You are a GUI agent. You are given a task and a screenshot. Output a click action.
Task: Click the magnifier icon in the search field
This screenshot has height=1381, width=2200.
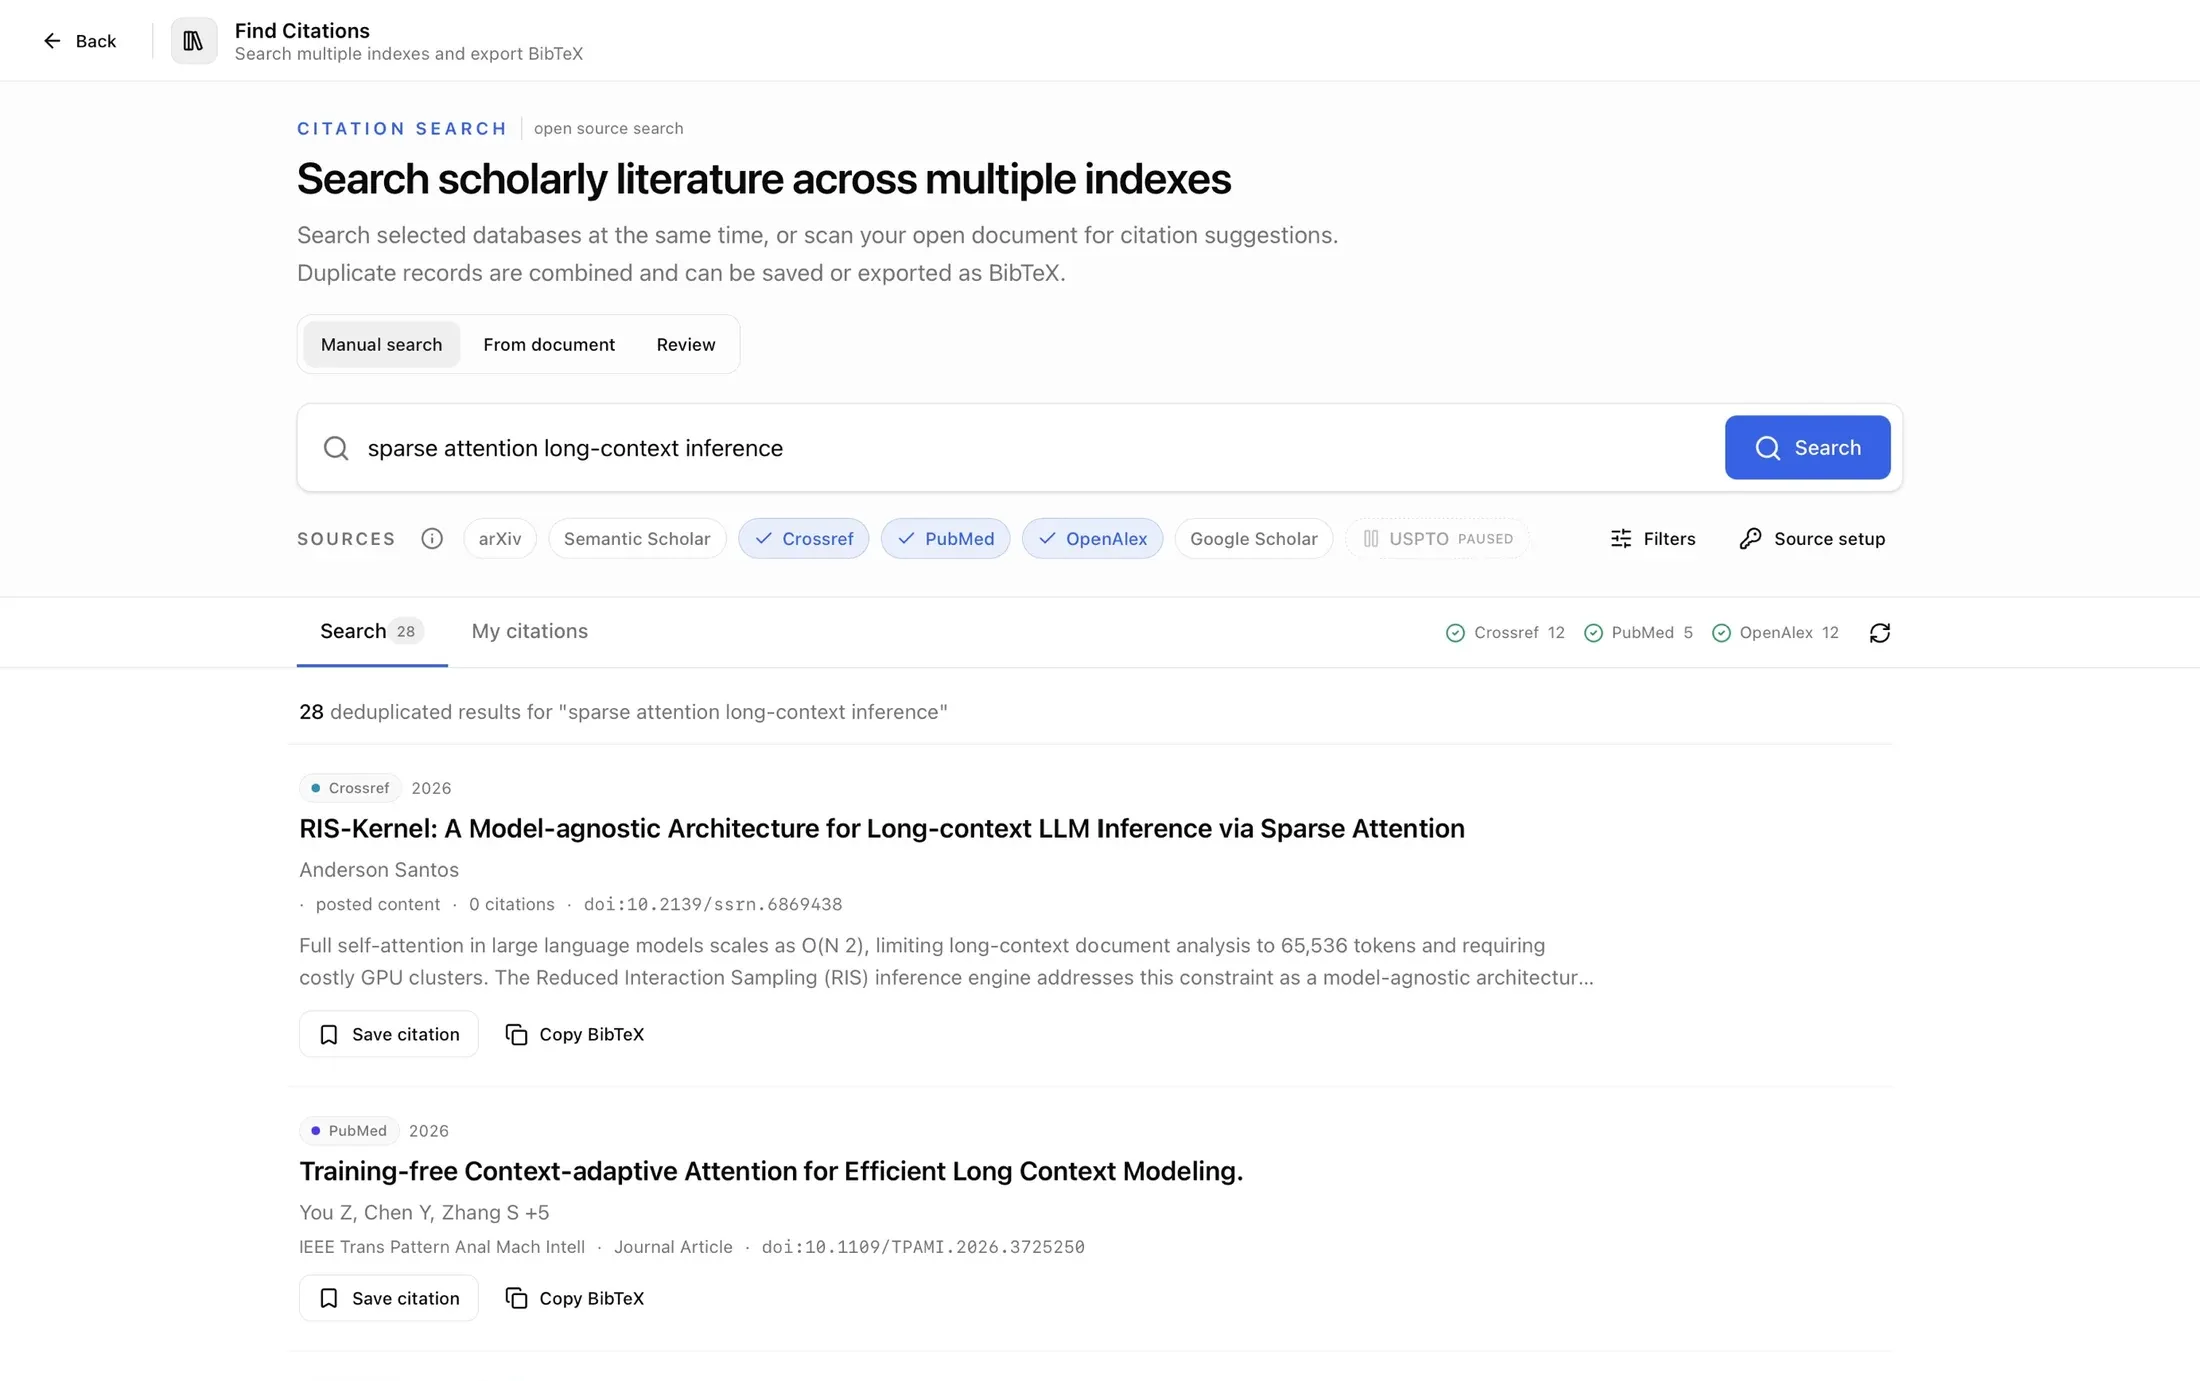(x=336, y=448)
